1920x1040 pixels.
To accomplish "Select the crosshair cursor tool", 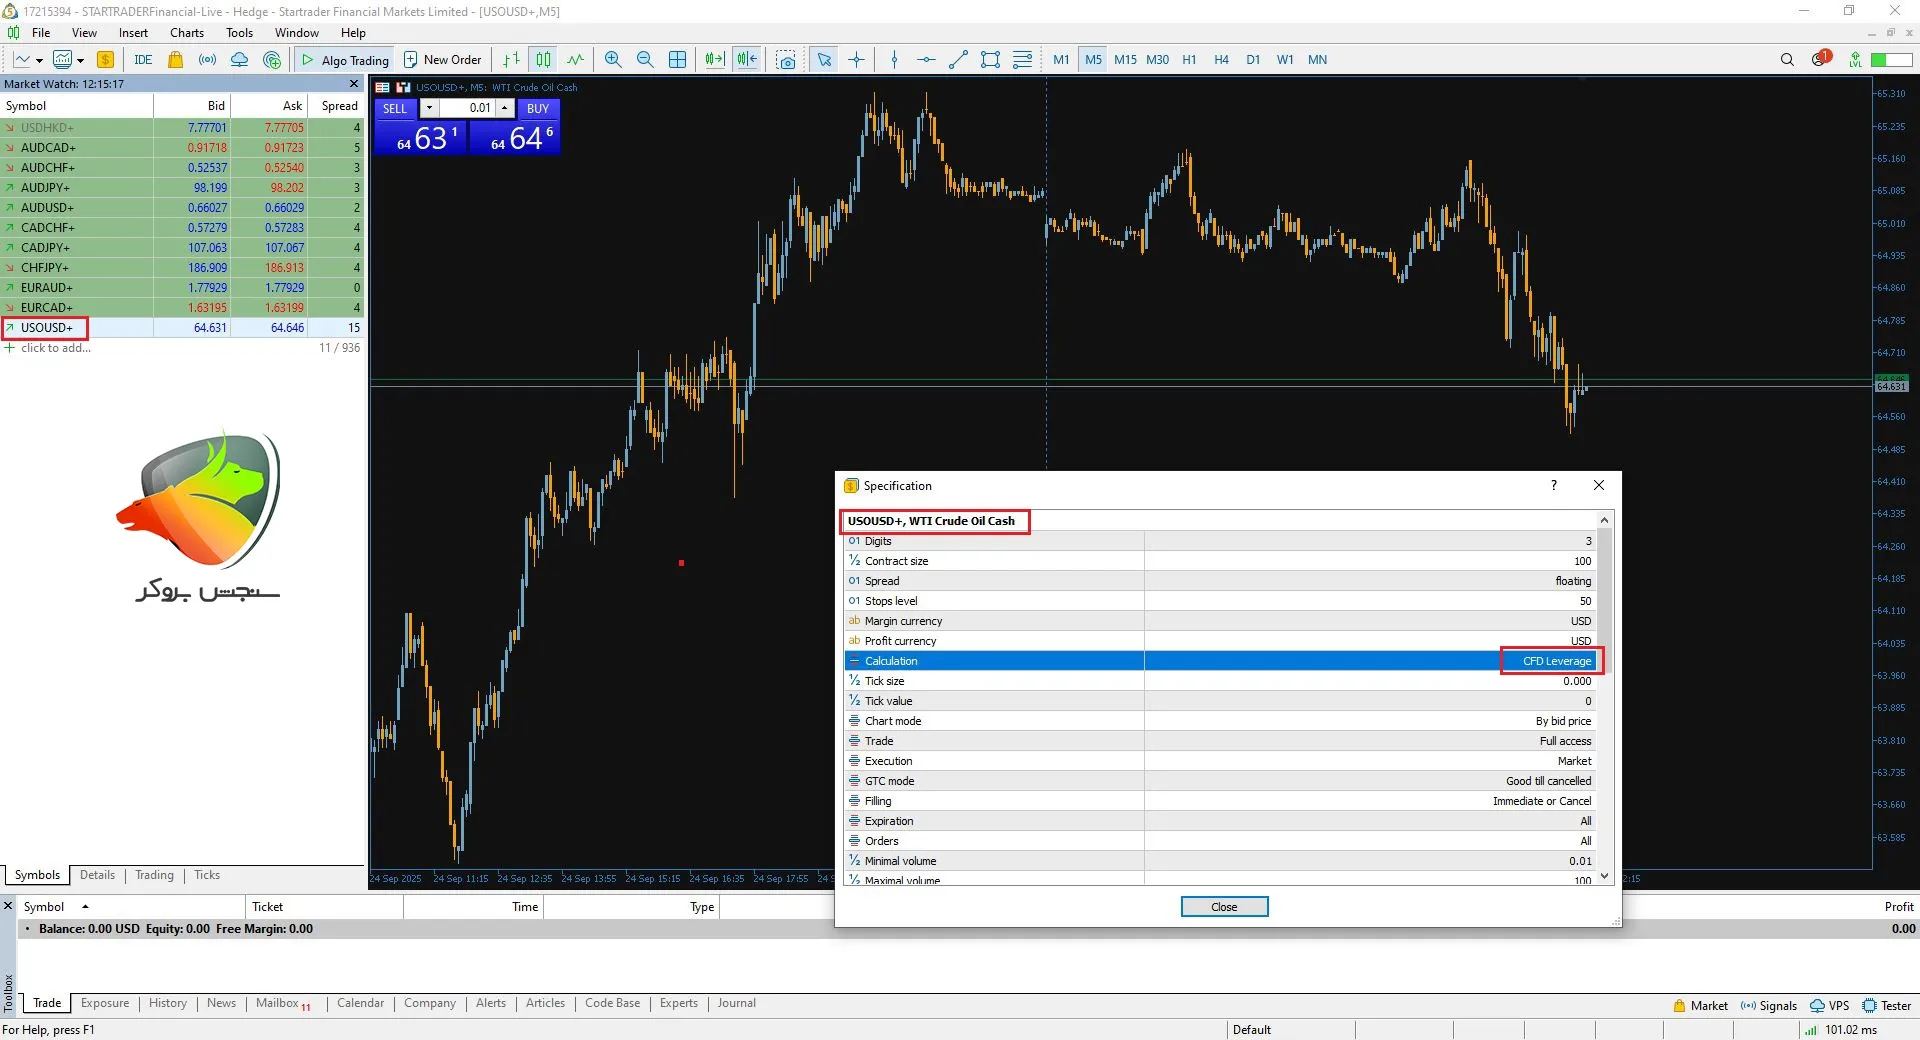I will tap(857, 60).
